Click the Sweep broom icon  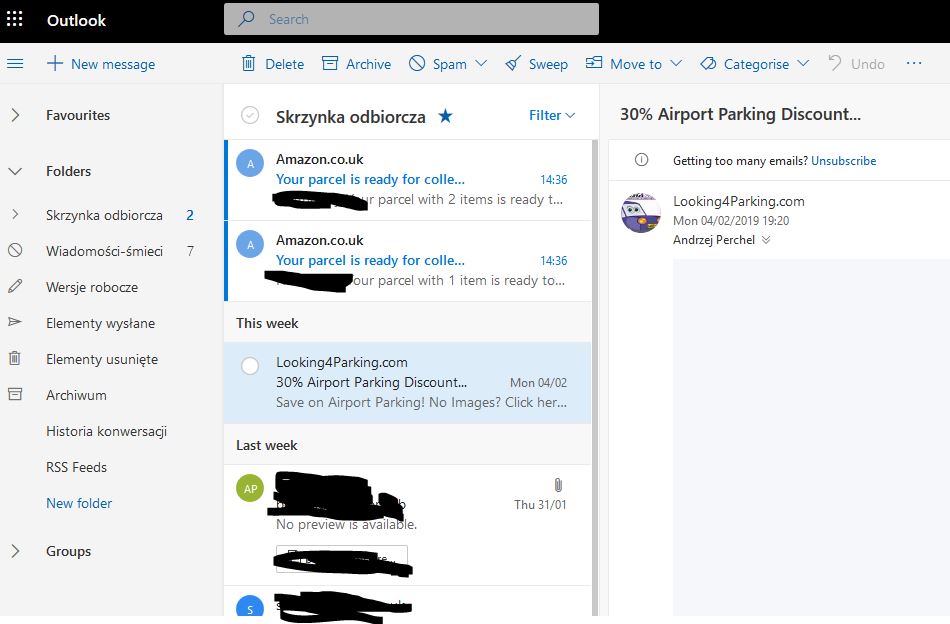pos(513,63)
